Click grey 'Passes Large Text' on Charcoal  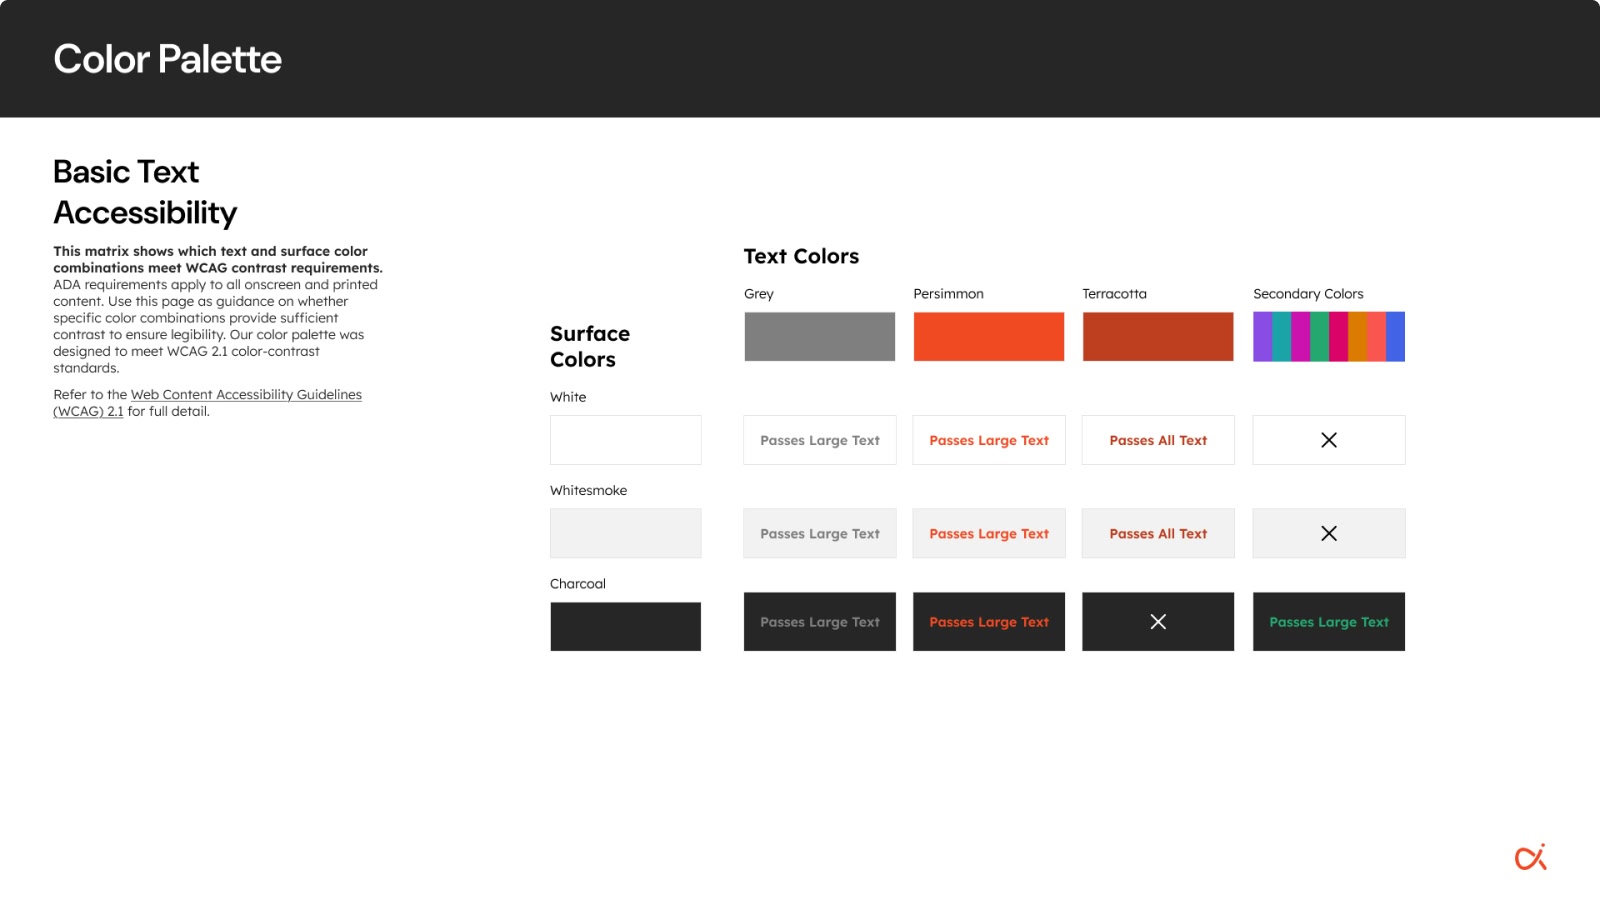[x=820, y=622]
